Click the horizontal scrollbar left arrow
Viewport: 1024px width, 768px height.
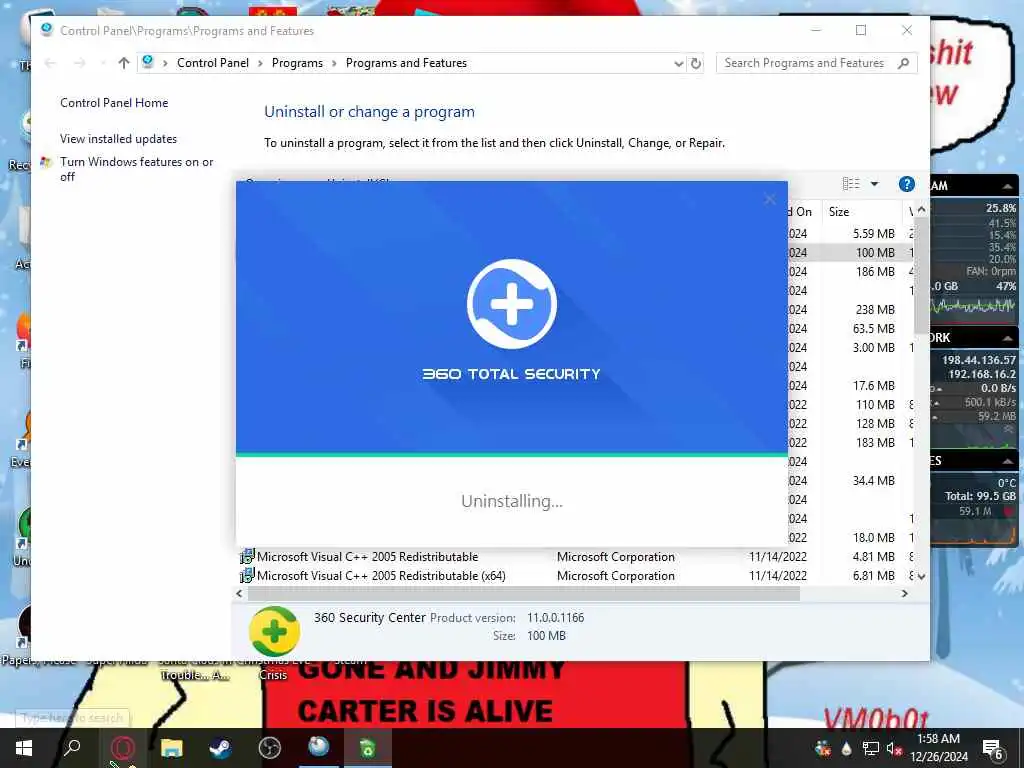[x=239, y=594]
